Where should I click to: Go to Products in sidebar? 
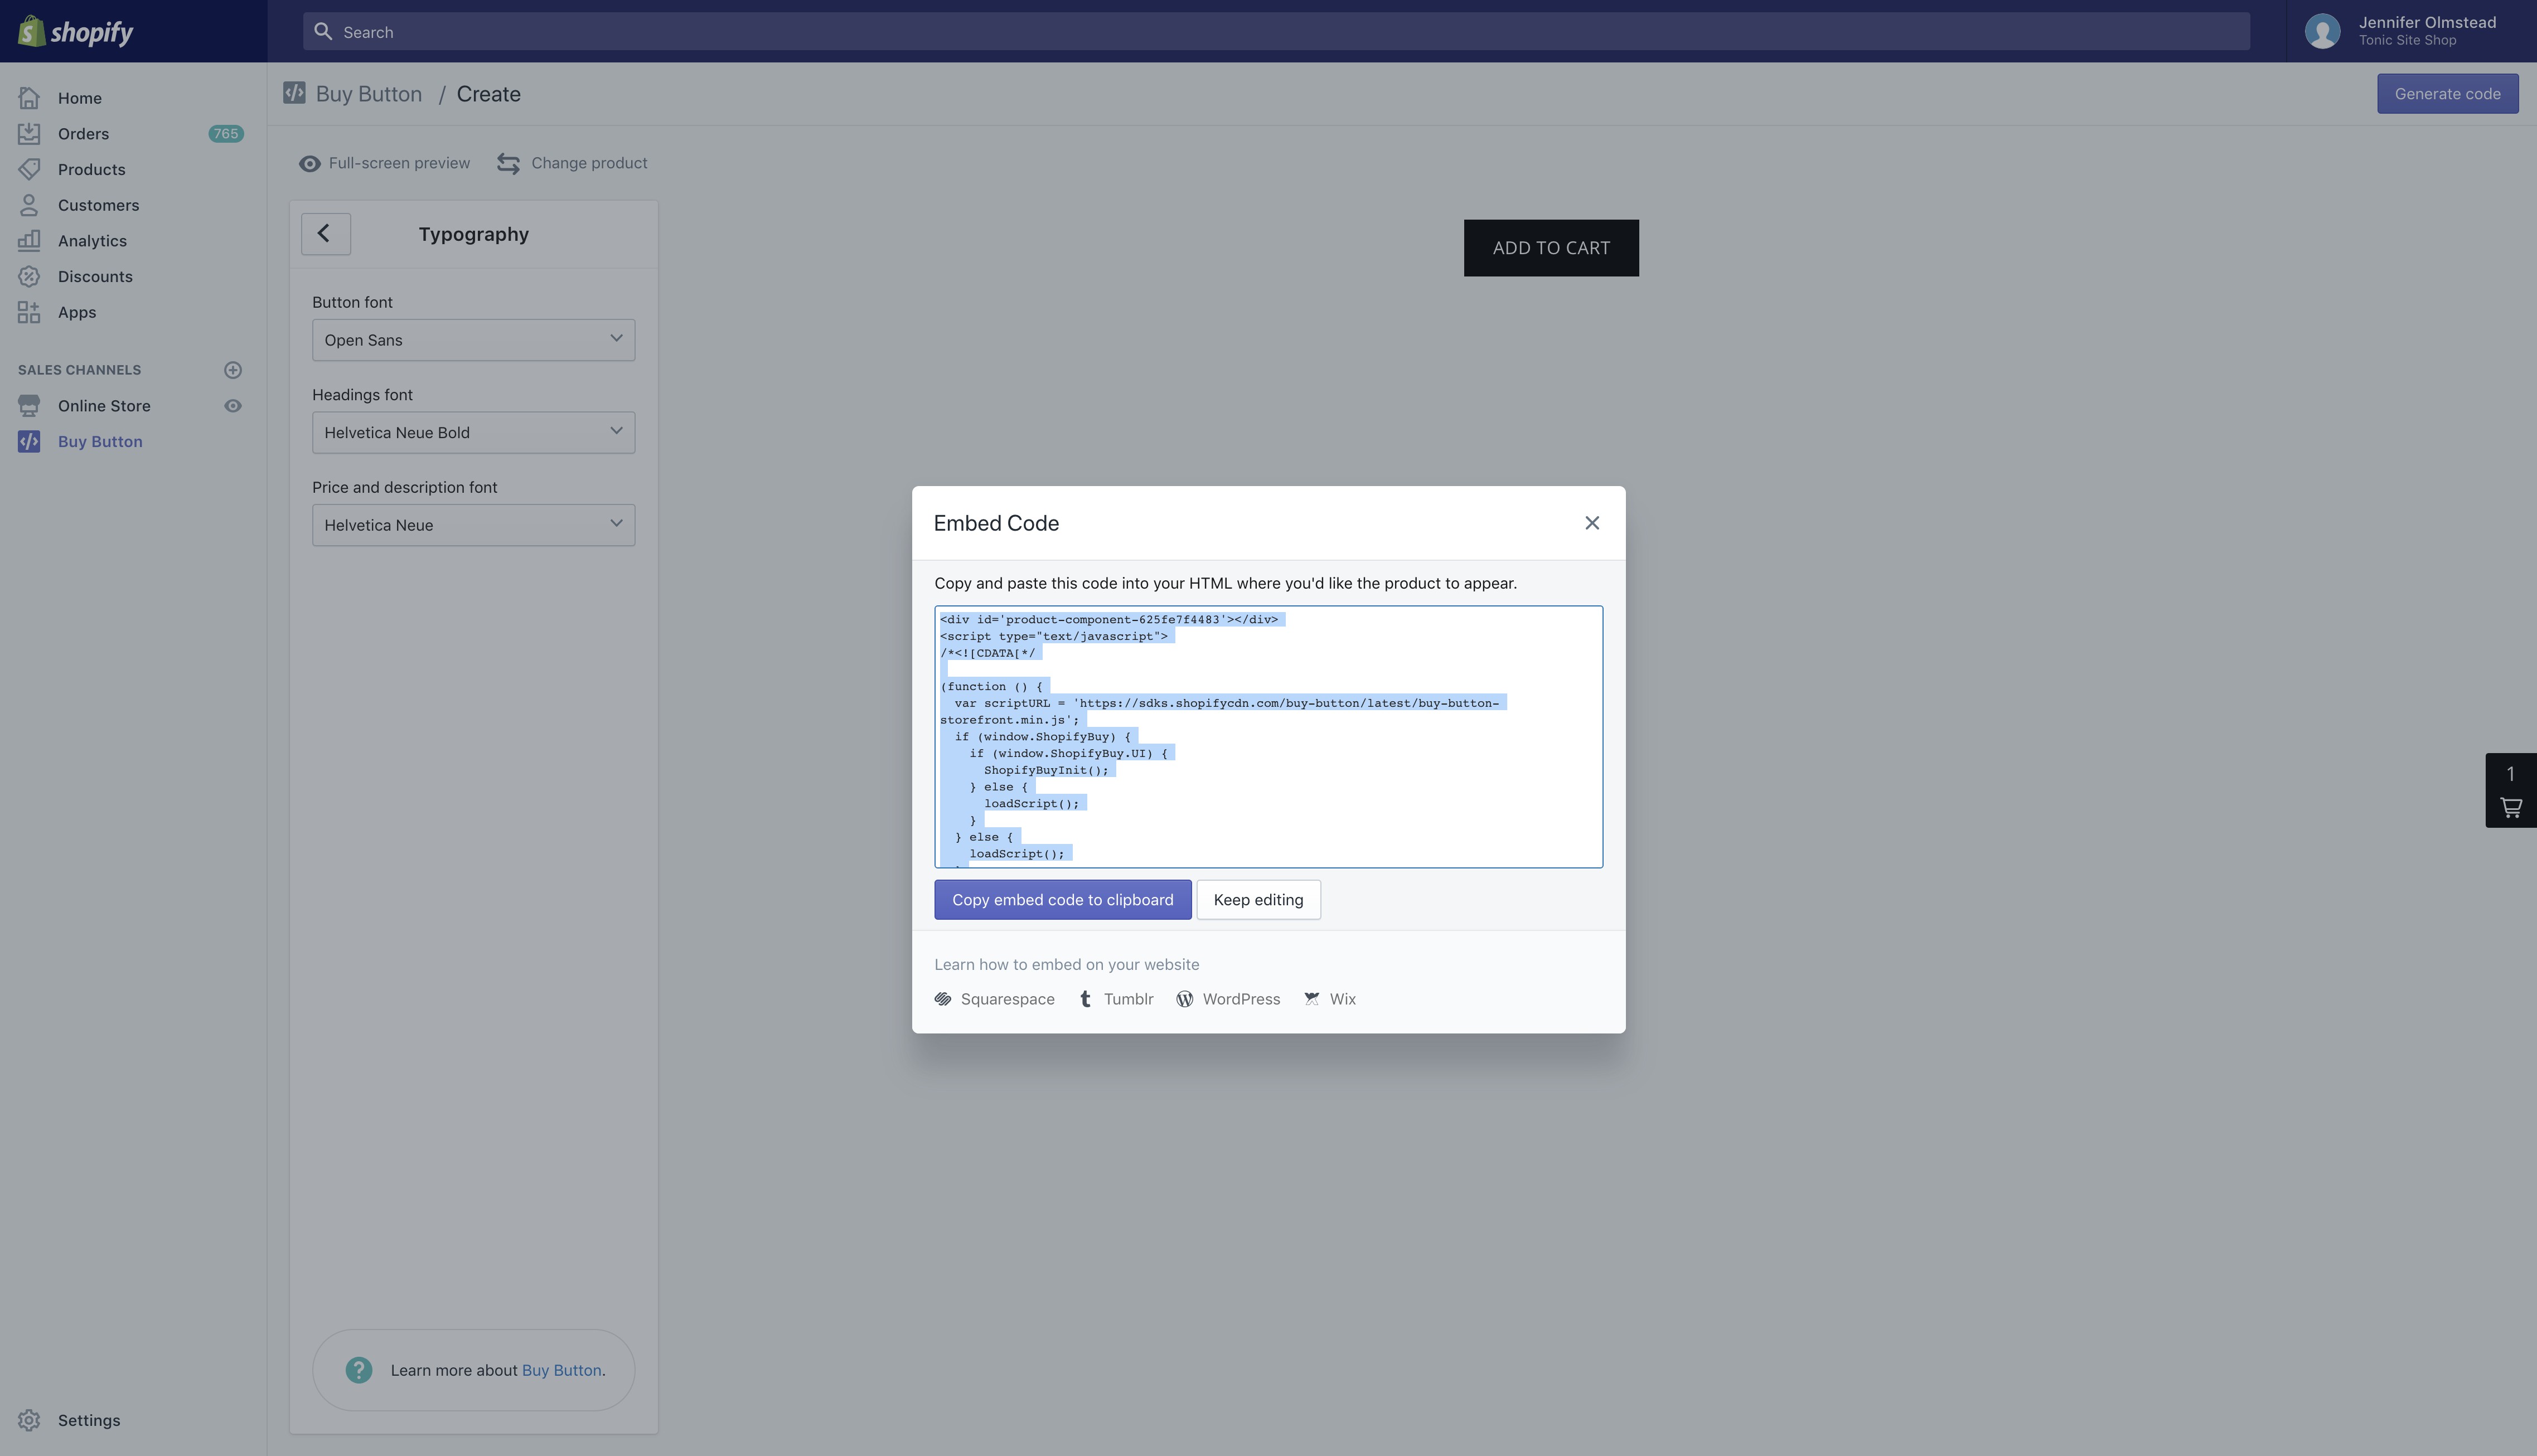91,169
